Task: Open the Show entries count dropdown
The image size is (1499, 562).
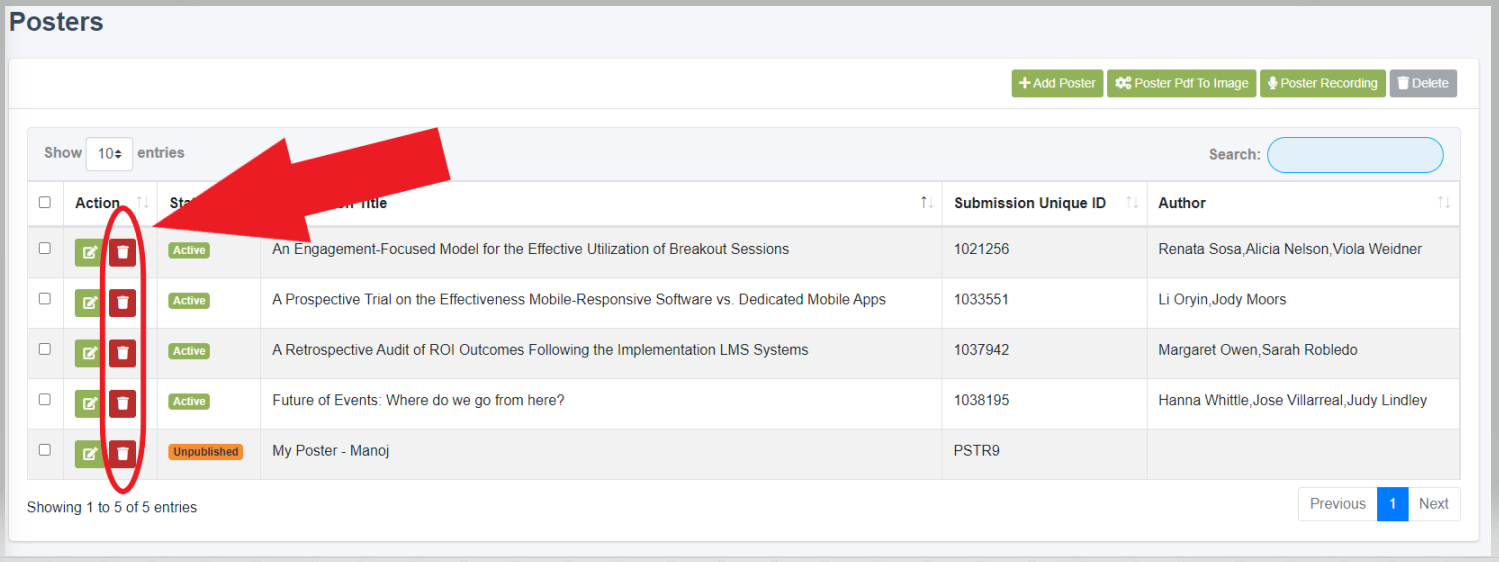Action: (109, 154)
